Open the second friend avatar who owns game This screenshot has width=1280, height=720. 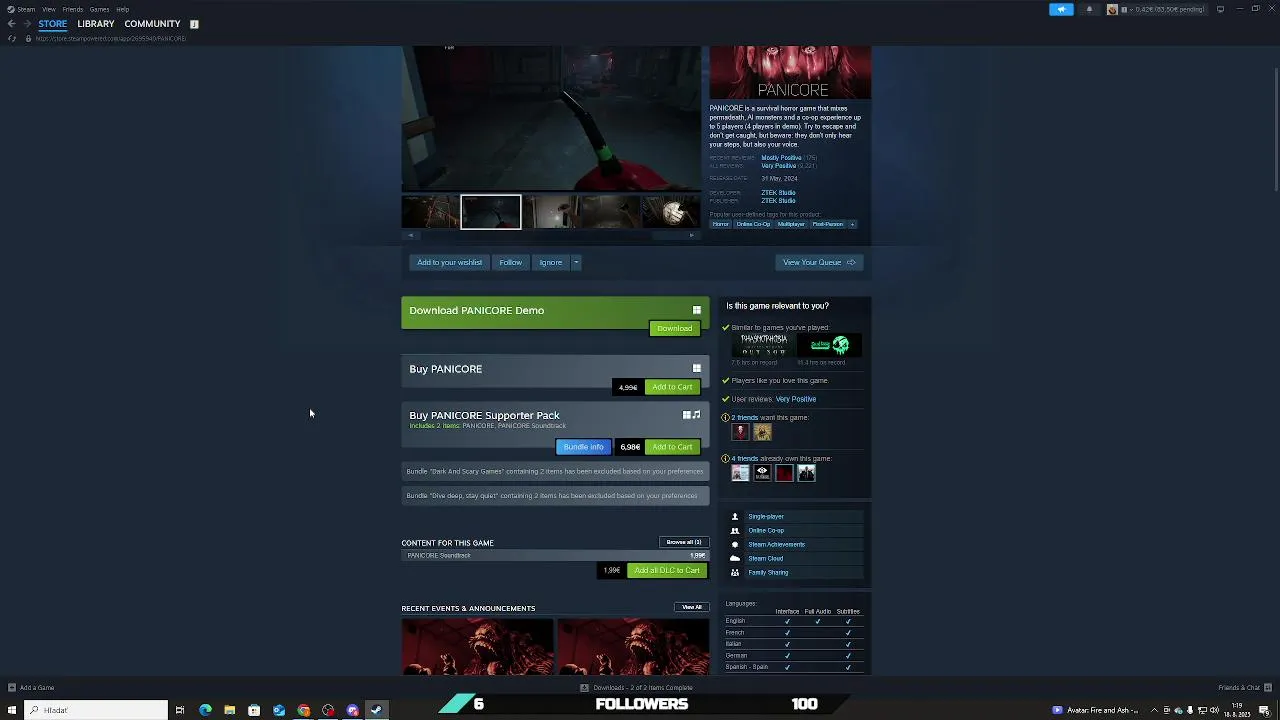coord(762,473)
